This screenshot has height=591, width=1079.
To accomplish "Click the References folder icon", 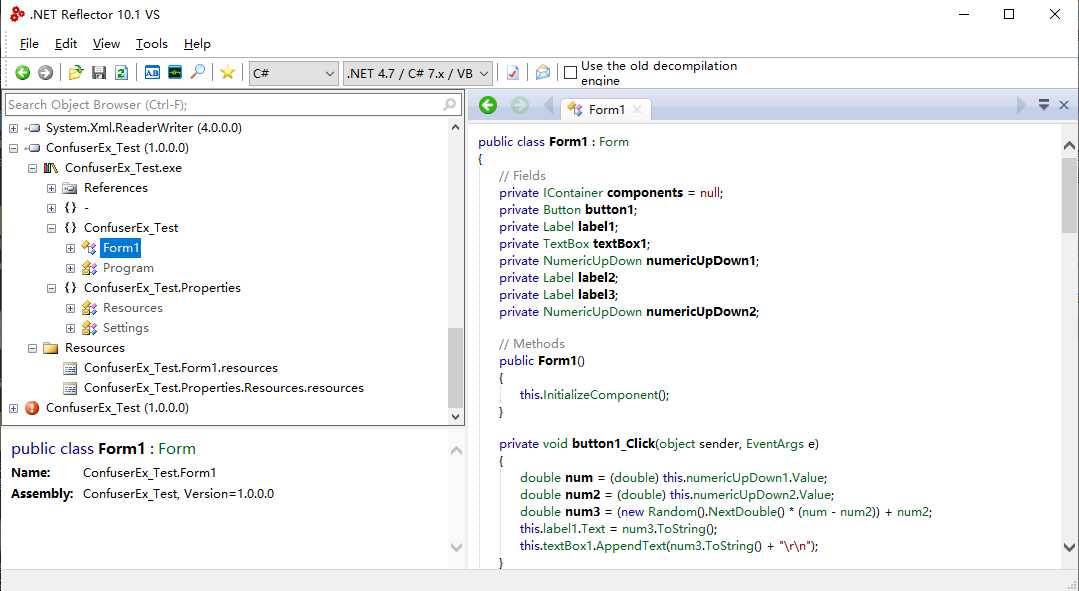I will click(70, 188).
